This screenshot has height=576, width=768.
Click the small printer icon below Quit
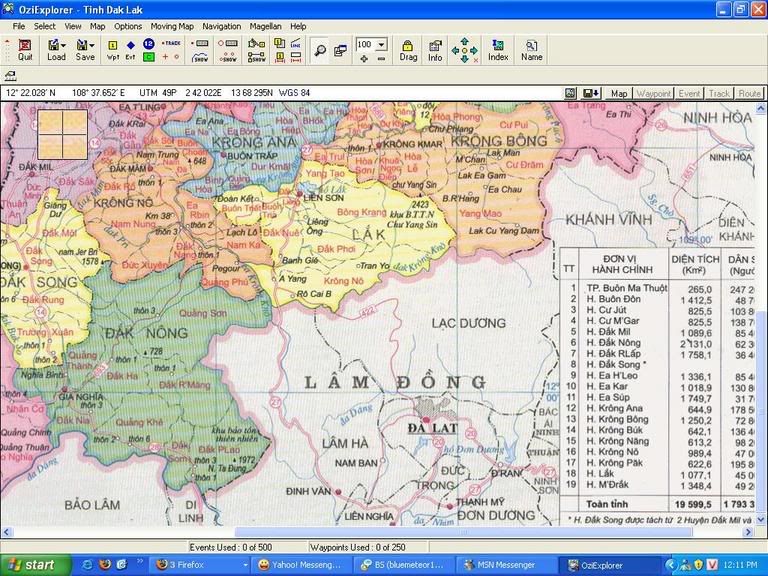tap(10, 76)
